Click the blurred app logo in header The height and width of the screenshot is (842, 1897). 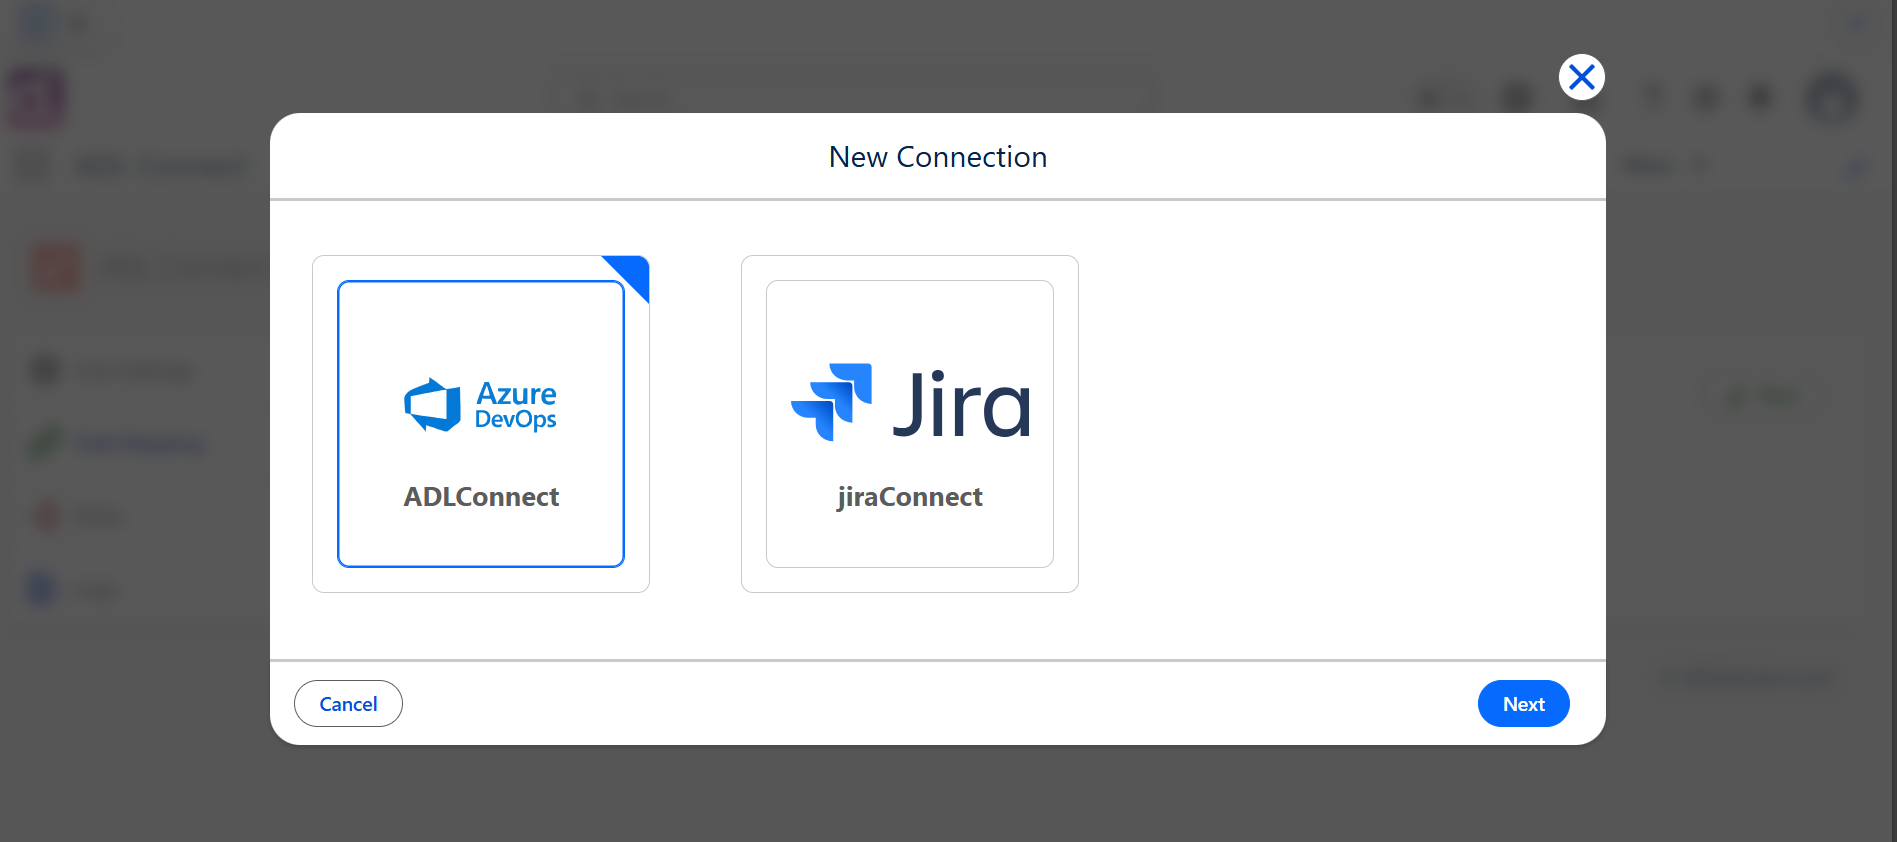coord(37,98)
